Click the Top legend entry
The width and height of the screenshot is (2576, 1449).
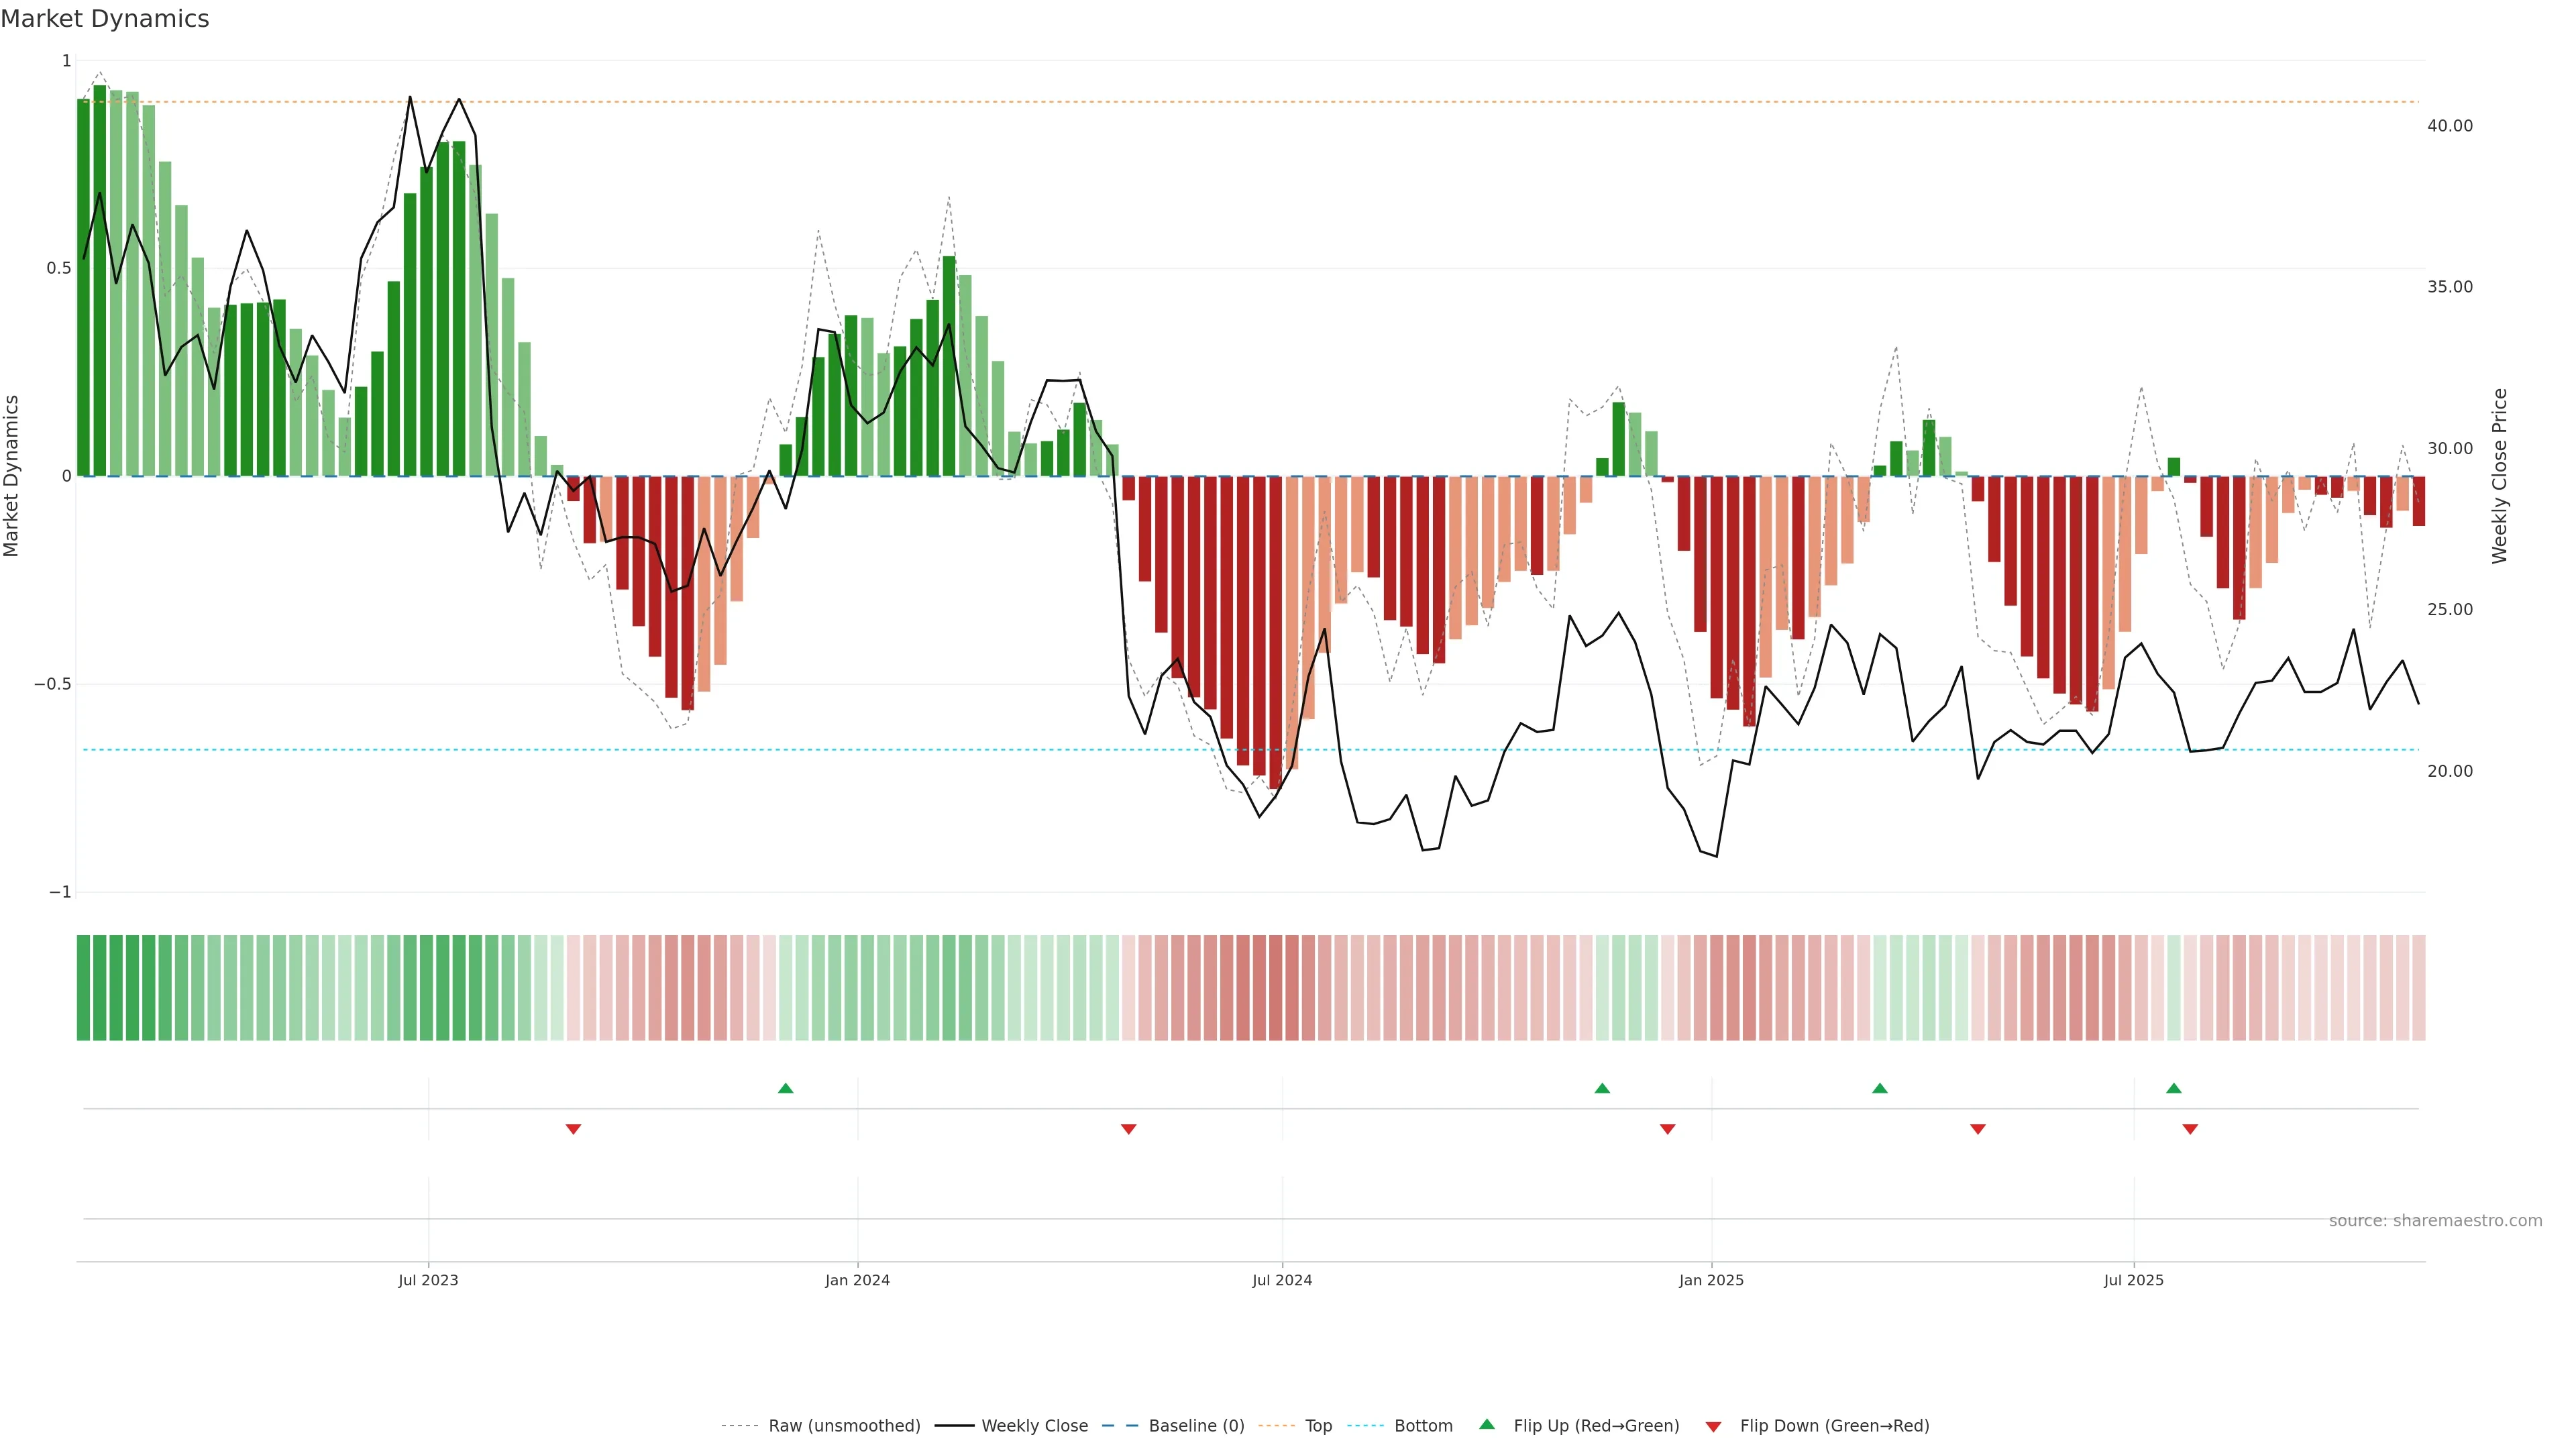pyautogui.click(x=1317, y=1426)
